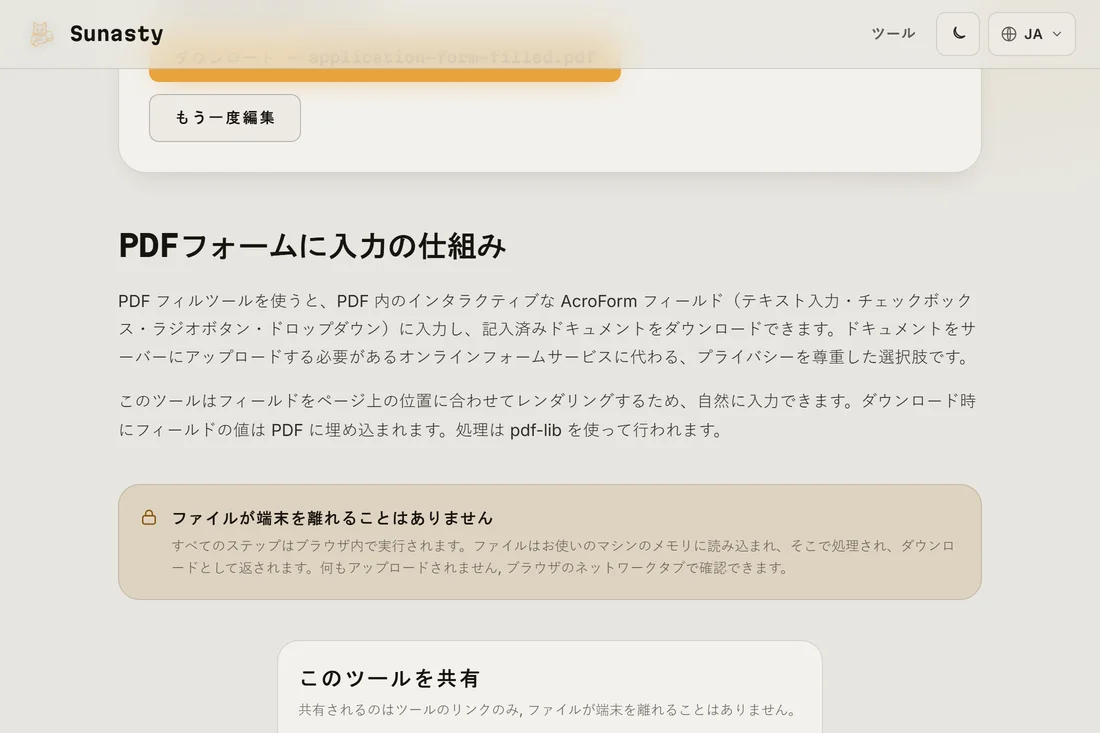Viewport: 1100px width, 733px height.
Task: Click the pdf-lib text in the paragraph
Action: [535, 430]
